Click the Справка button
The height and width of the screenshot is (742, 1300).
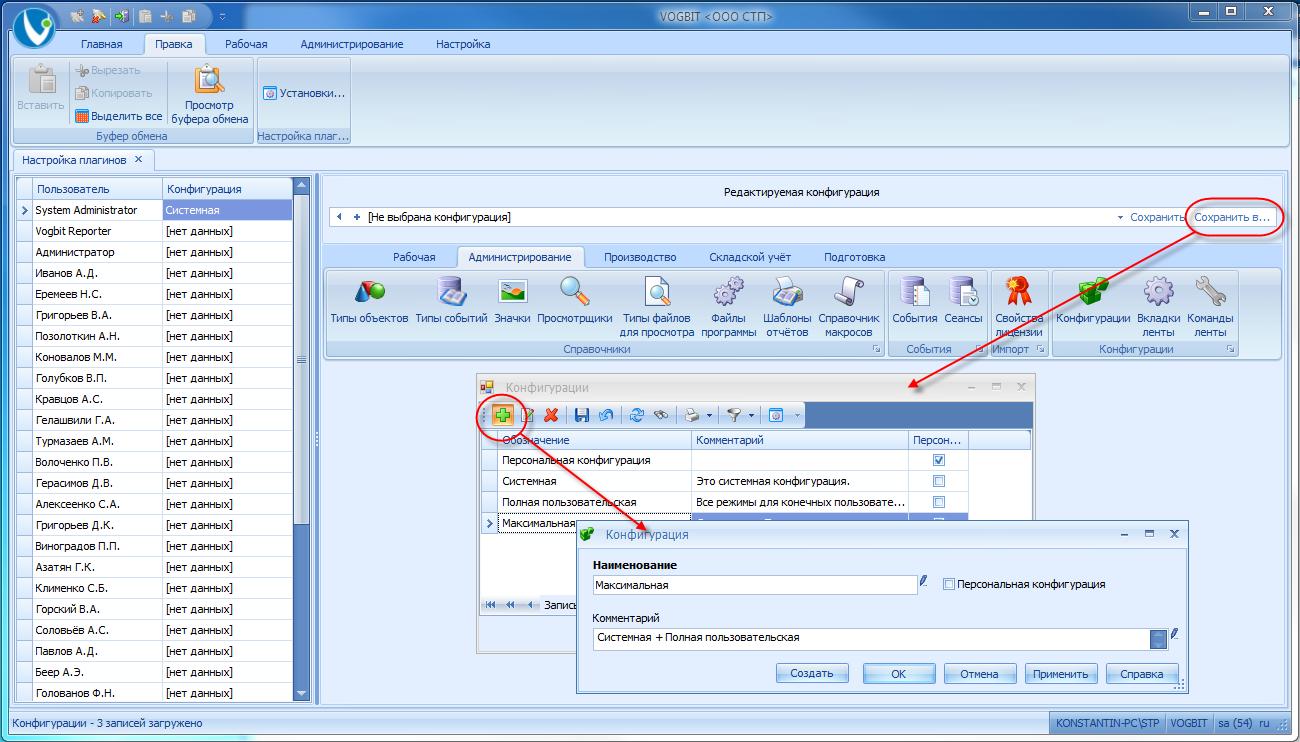coord(1142,673)
